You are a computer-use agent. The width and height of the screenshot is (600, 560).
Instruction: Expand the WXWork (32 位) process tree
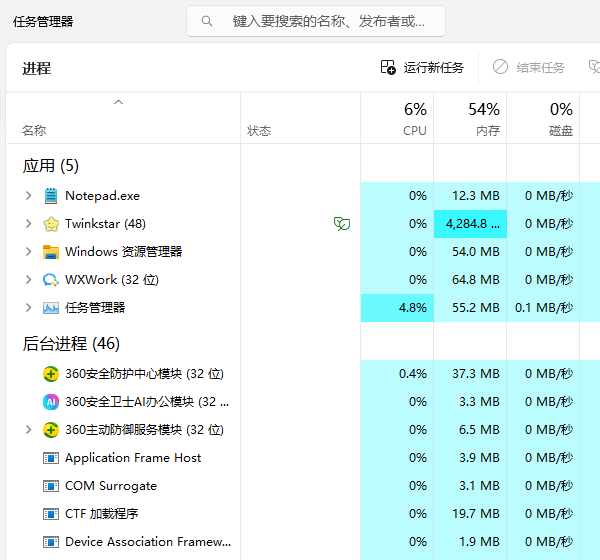(28, 280)
